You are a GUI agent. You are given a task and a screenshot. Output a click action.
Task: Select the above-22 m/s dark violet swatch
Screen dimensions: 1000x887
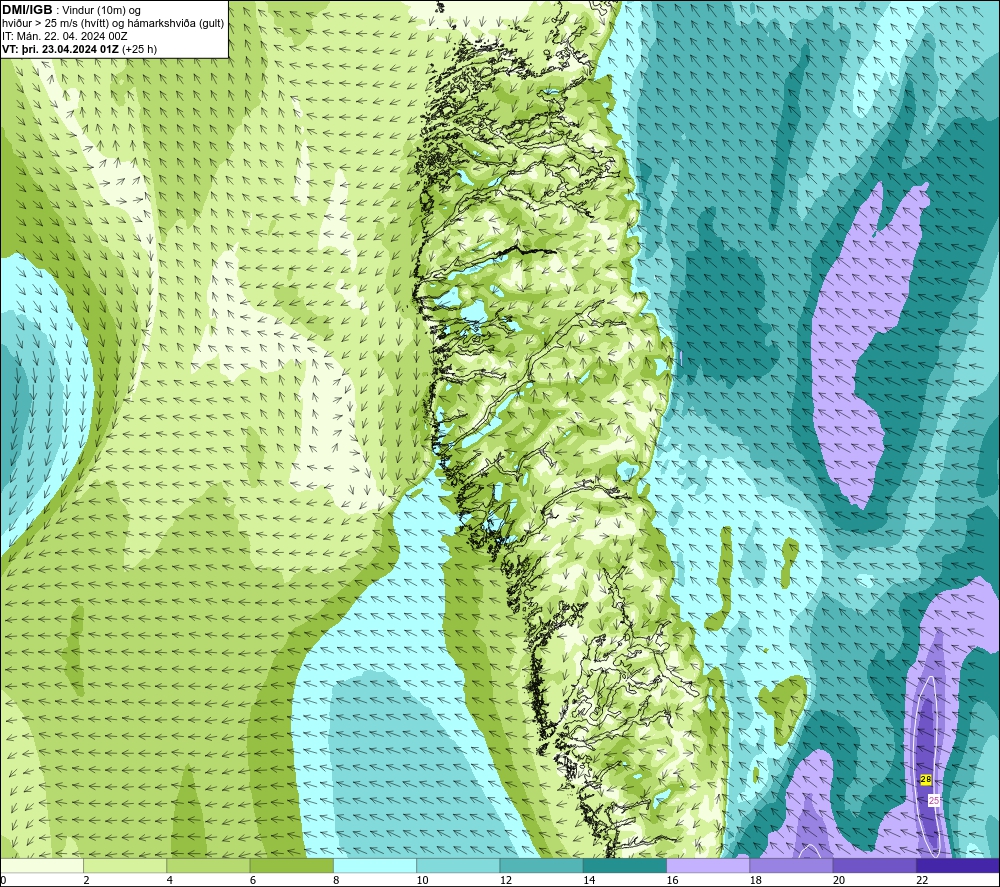(x=958, y=865)
